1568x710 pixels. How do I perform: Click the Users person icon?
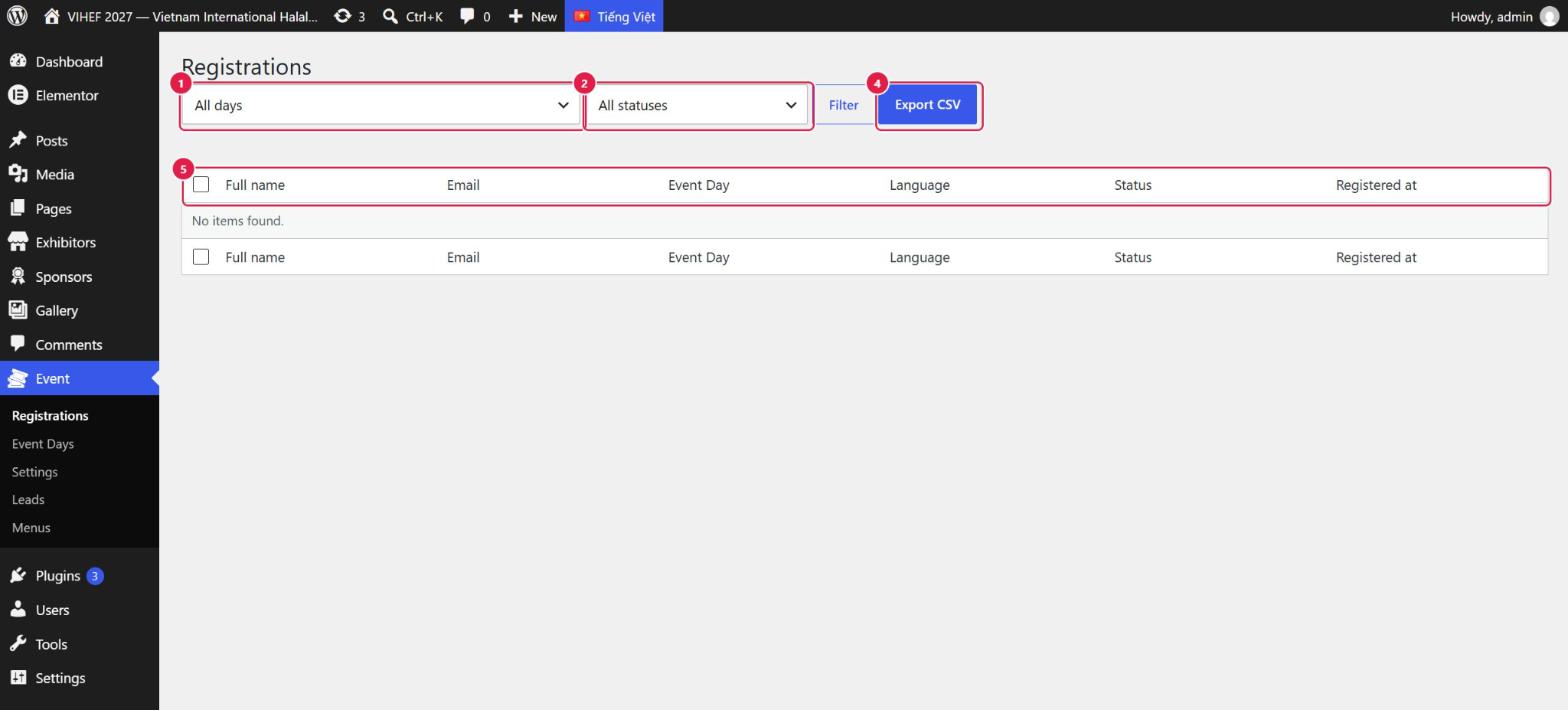click(x=18, y=609)
